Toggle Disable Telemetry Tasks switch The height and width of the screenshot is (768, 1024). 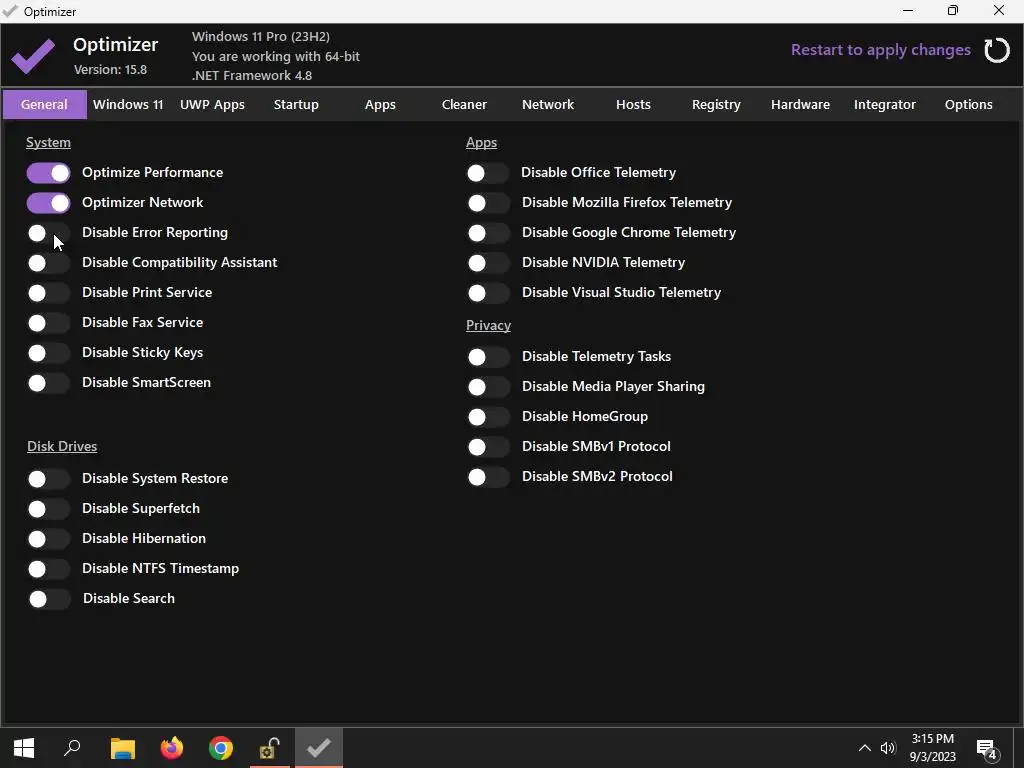[488, 357]
